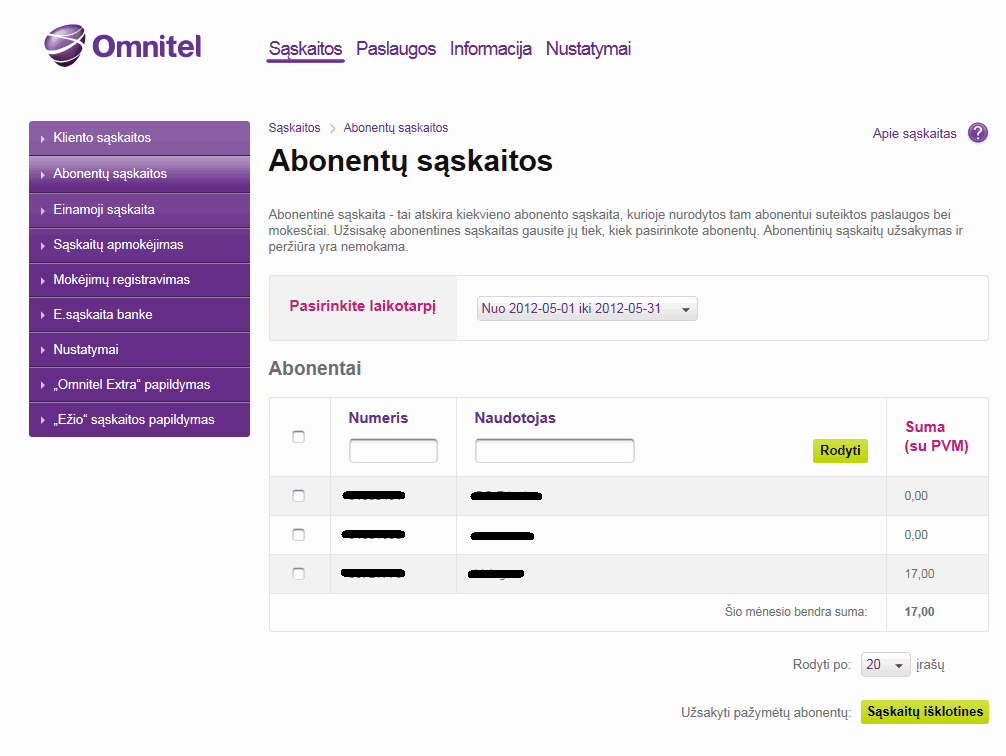The image size is (1006, 756).
Task: Click the bold 17,00 monthly total
Action: coord(919,612)
